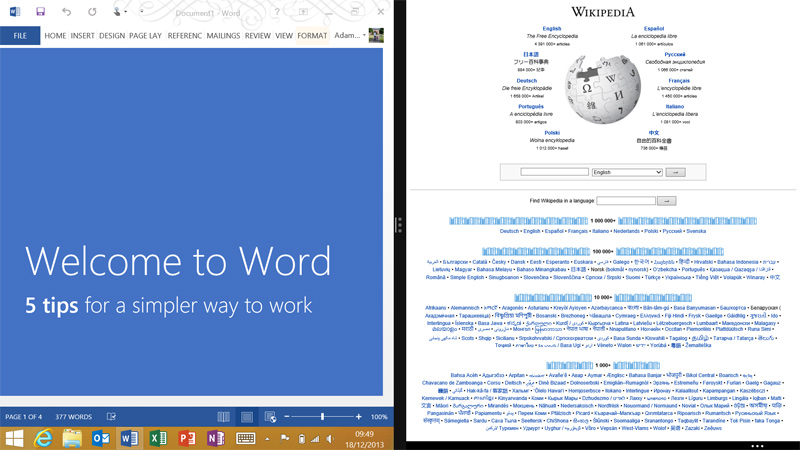Click the volume speaker icon
This screenshot has width=800, height=450.
330,439
